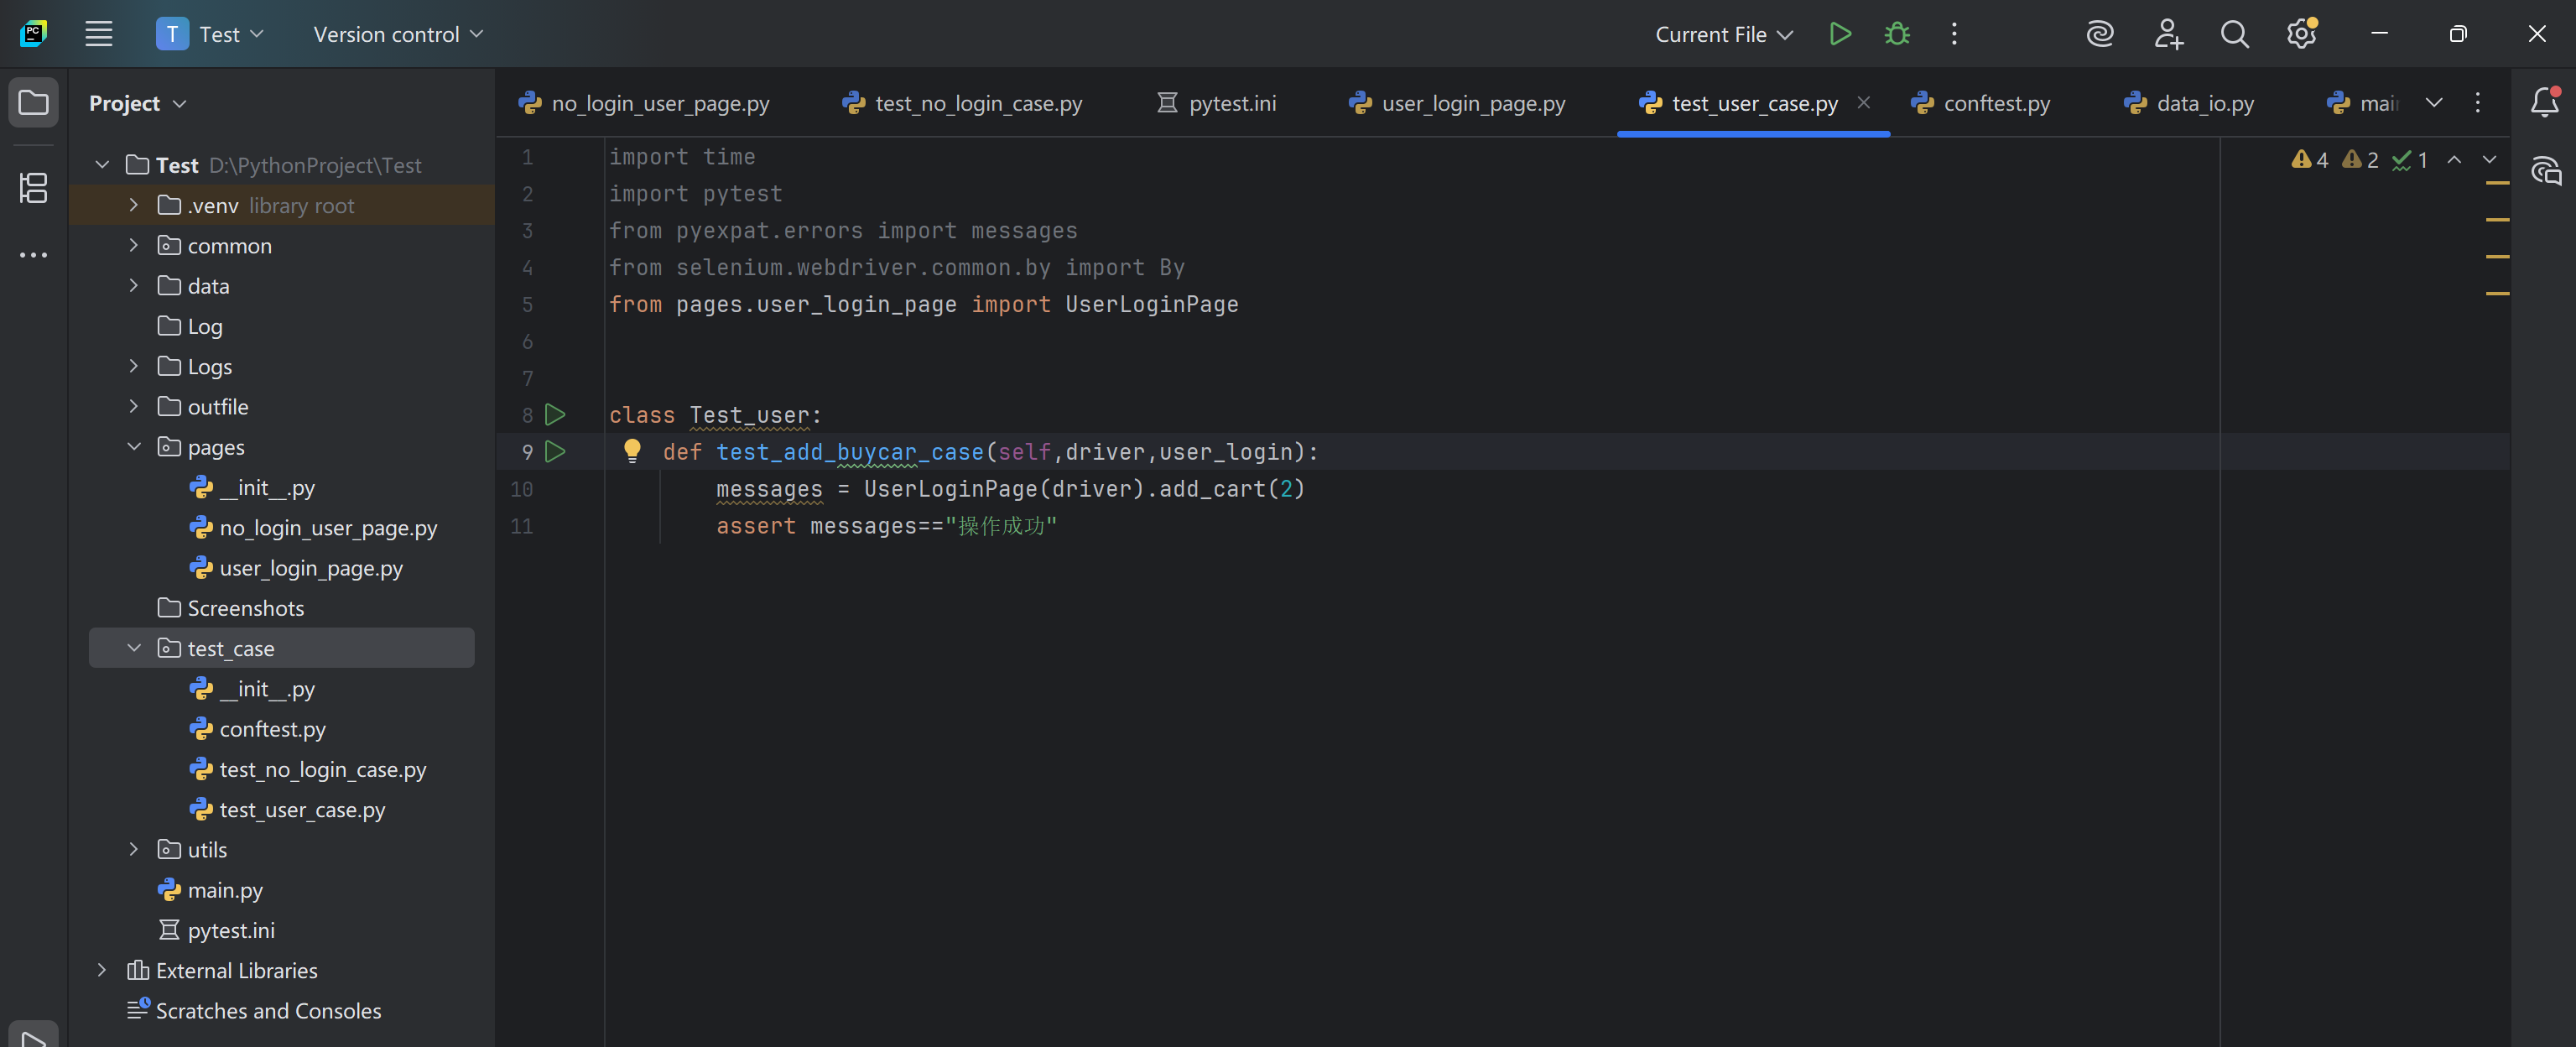Close the test_user_case.py tab
This screenshot has height=1047, width=2576.
(x=1863, y=102)
